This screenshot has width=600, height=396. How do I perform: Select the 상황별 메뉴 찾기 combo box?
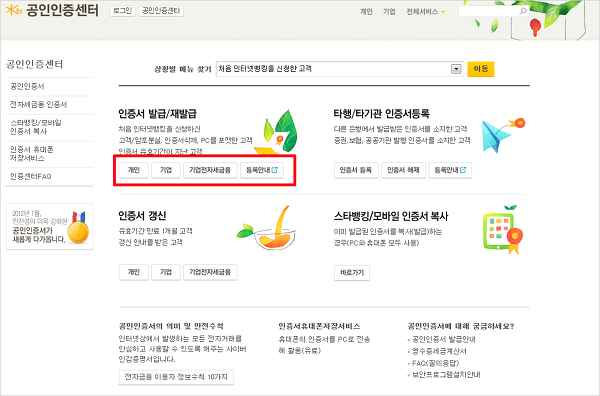[339, 69]
